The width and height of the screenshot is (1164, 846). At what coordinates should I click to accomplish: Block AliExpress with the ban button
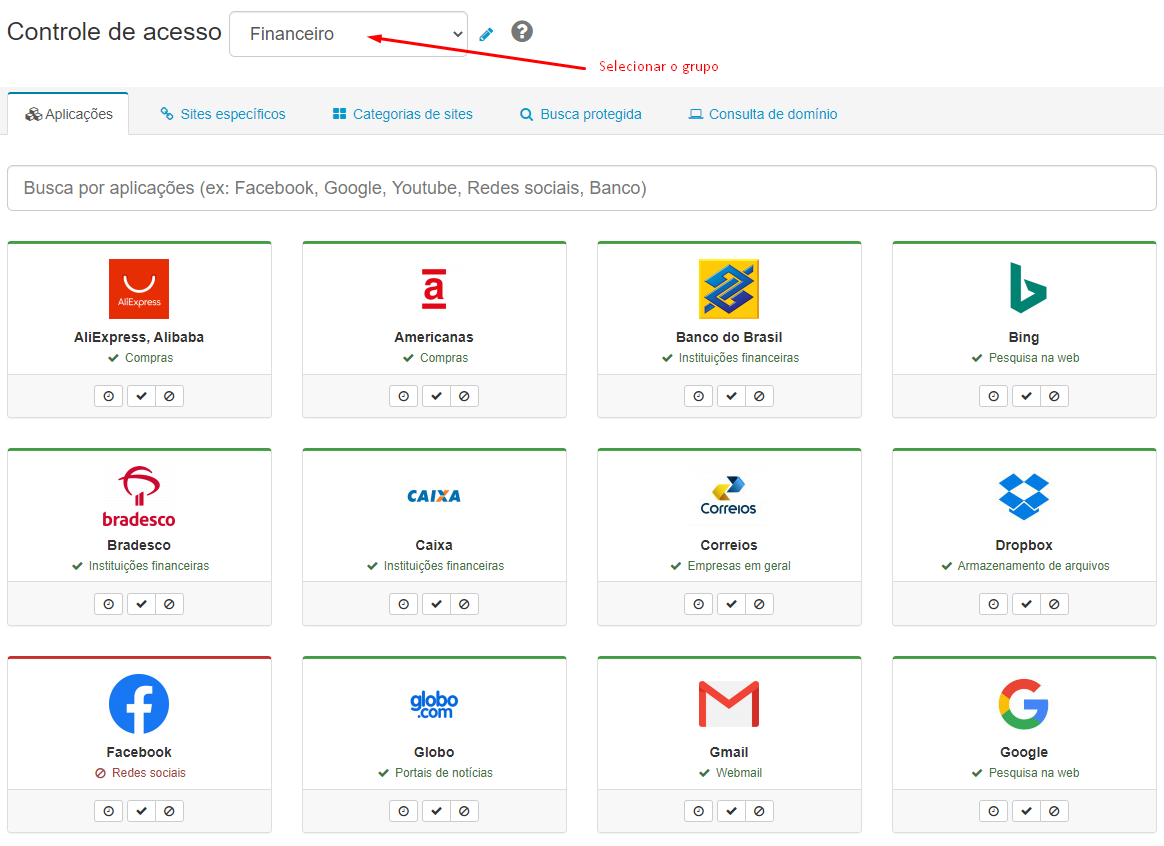pos(169,396)
